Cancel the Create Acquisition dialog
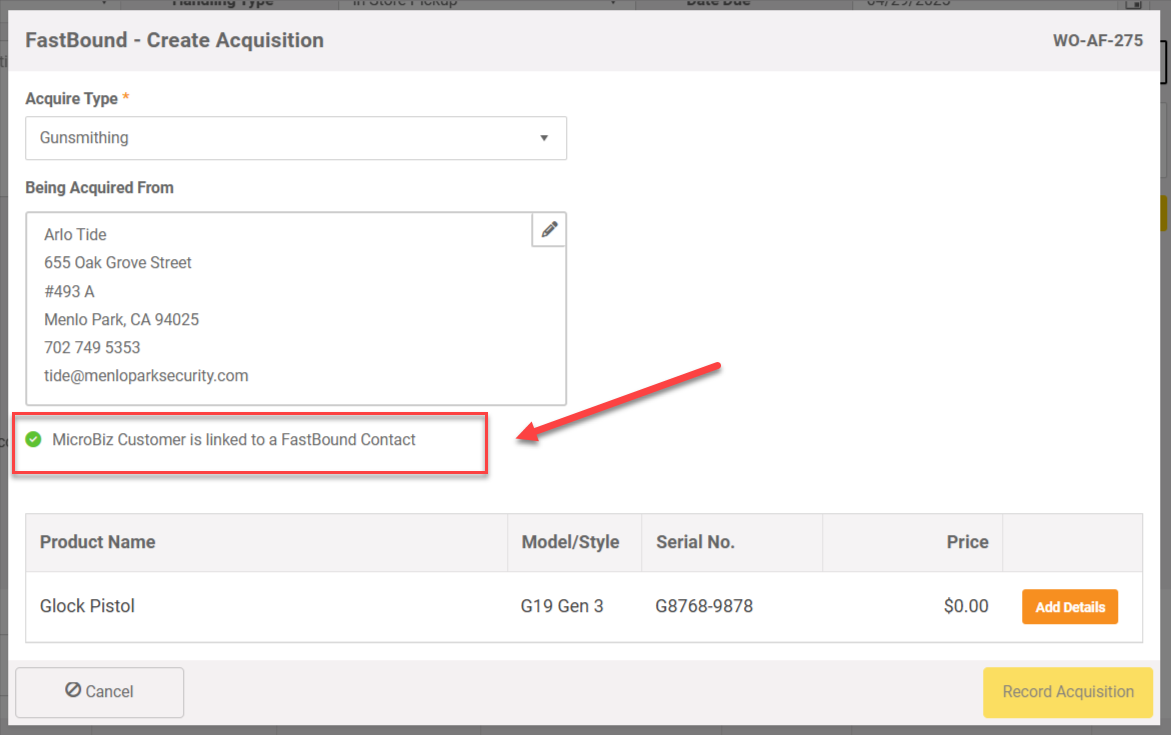 coord(99,692)
